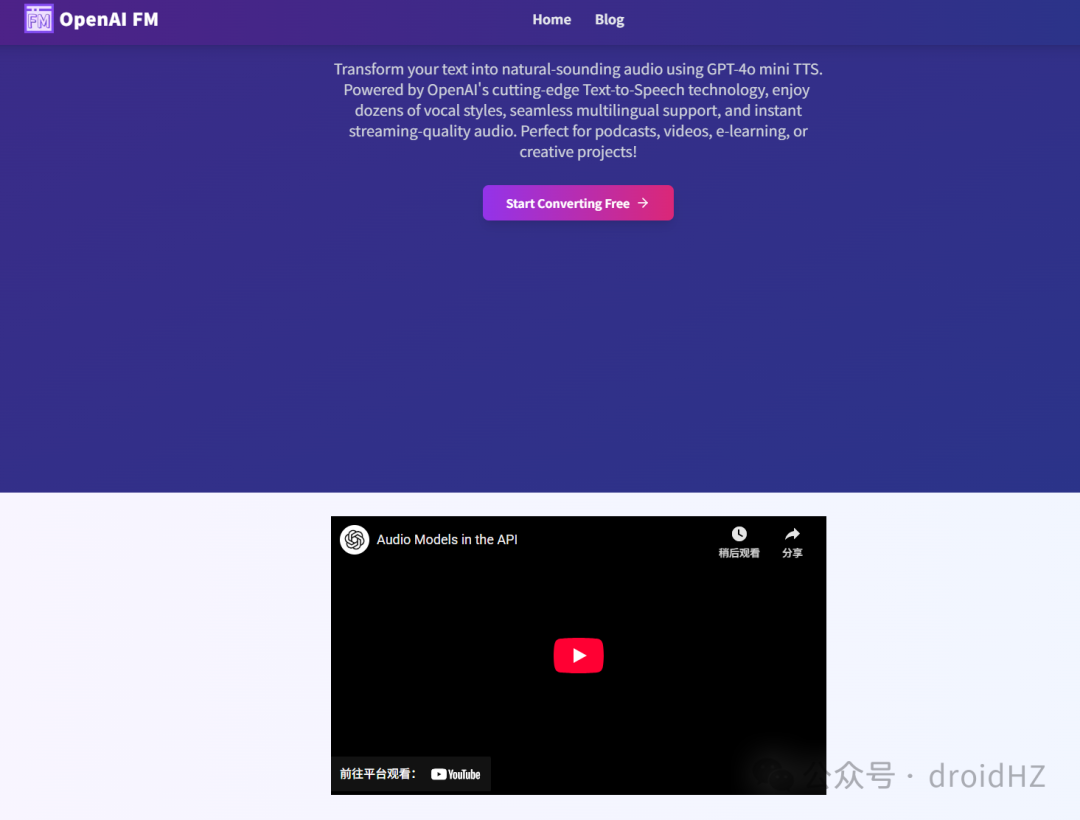Play the Audio Models in the API video

pyautogui.click(x=578, y=655)
